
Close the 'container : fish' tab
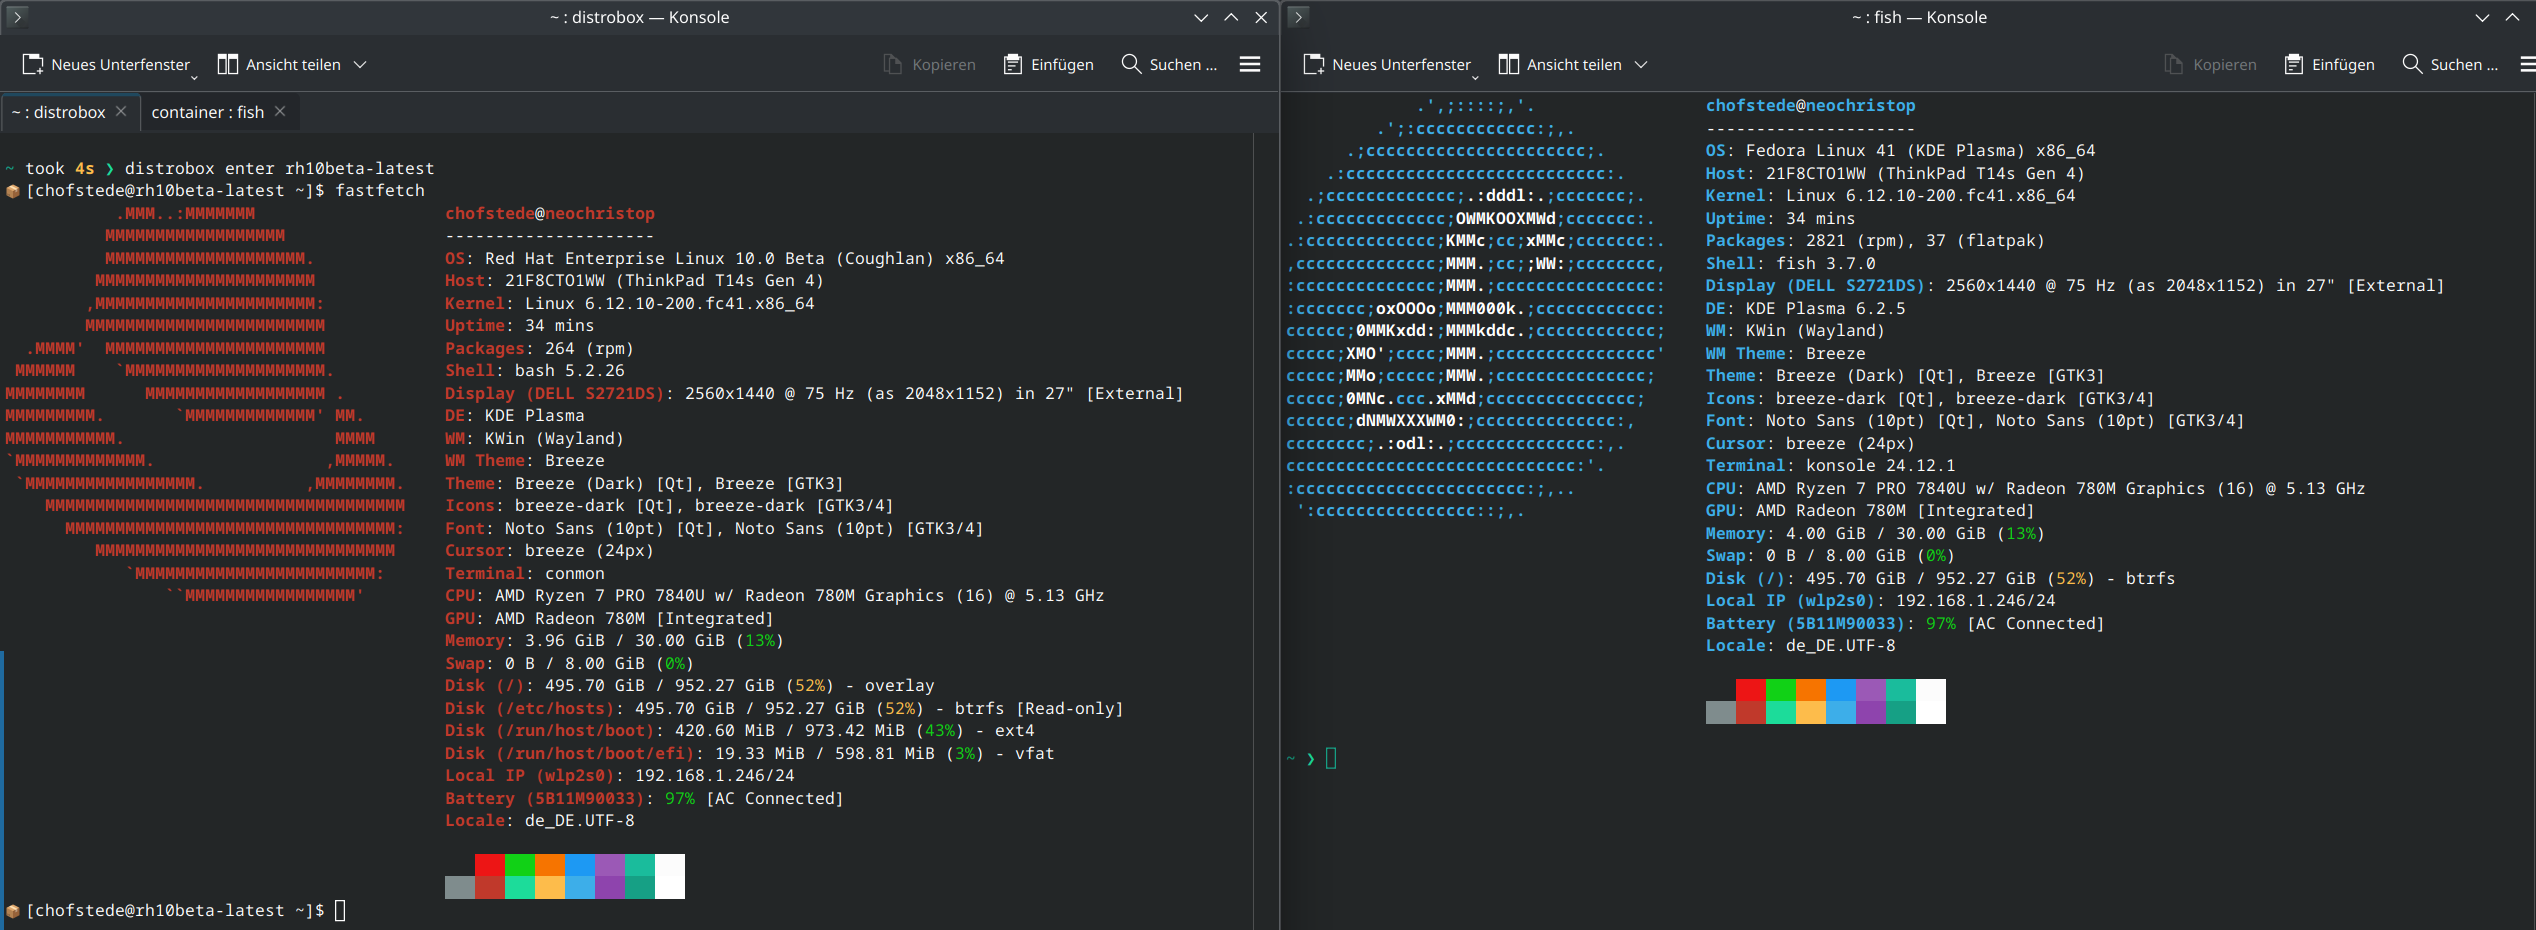click(x=280, y=112)
